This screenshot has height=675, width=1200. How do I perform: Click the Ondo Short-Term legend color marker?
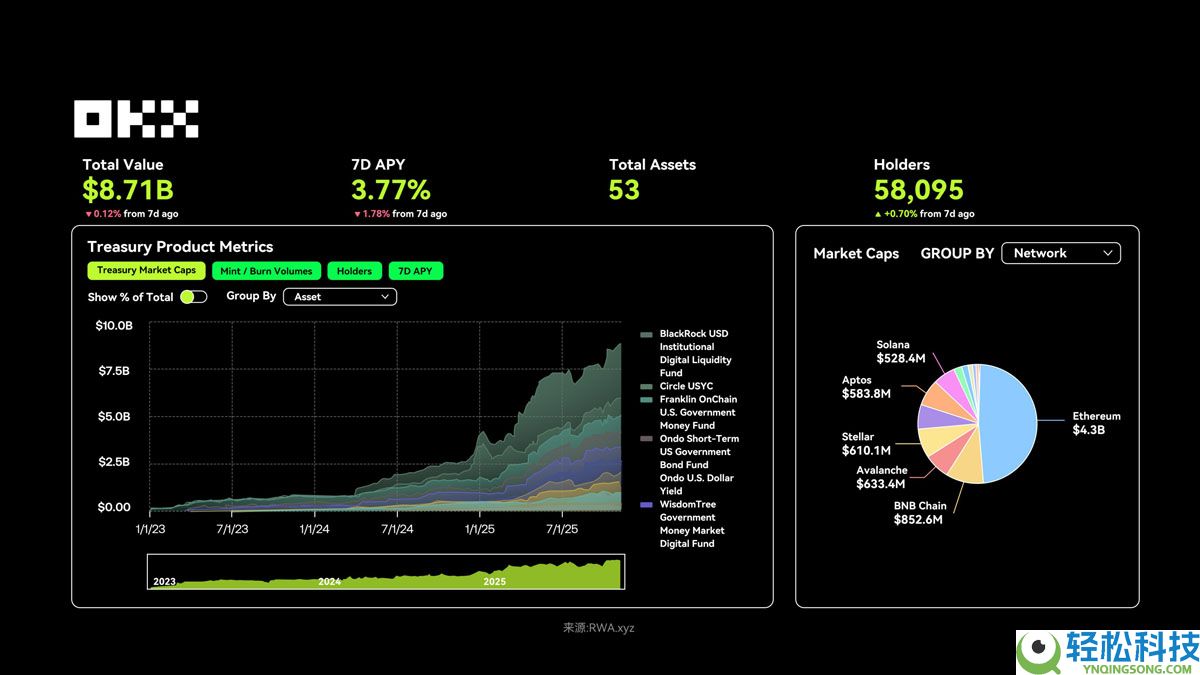tap(647, 439)
